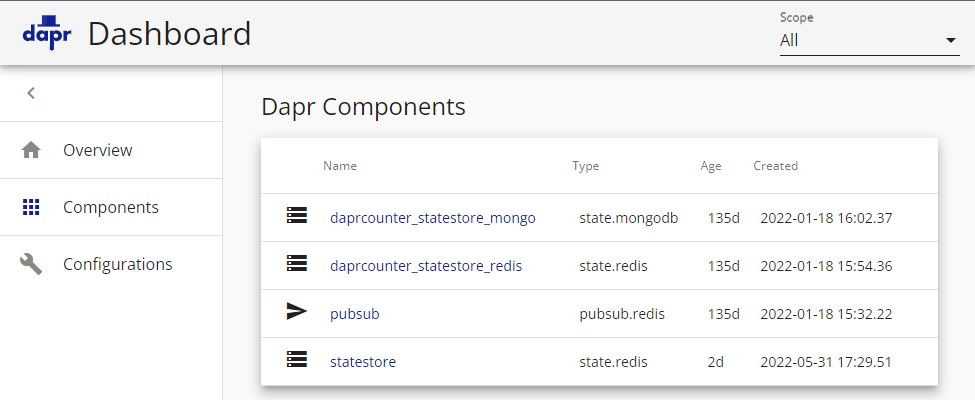Click the Dapr logo icon
The width and height of the screenshot is (975, 400).
tap(48, 33)
